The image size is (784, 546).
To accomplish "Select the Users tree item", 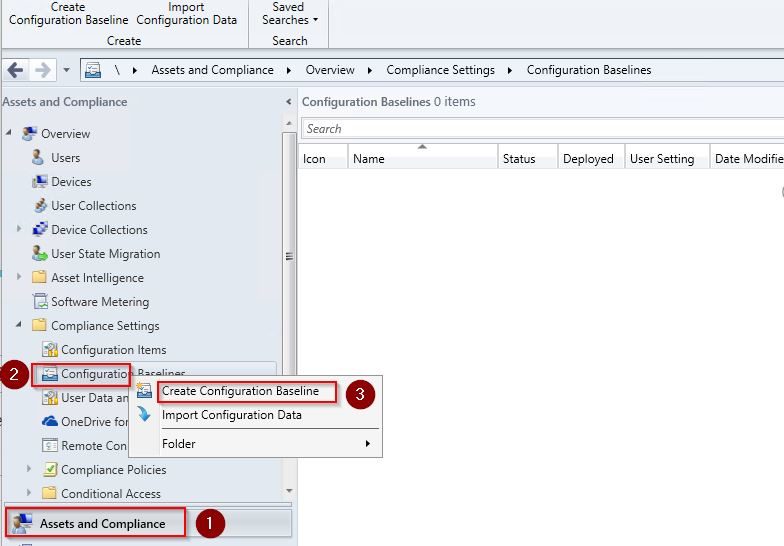I will coord(66,158).
